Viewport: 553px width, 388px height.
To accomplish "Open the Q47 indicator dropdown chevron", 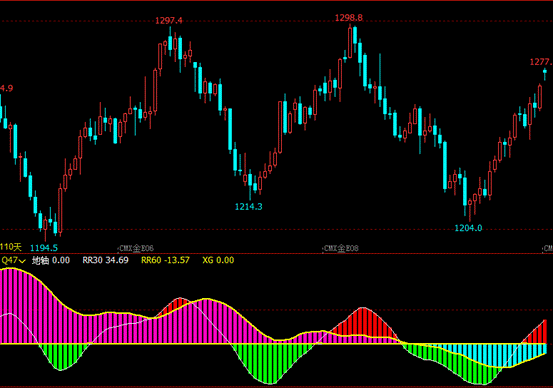I will click(x=23, y=261).
